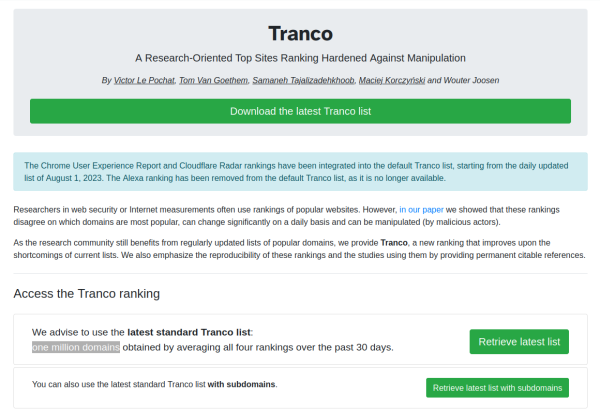Image resolution: width=600 pixels, height=411 pixels.
Task: Open Samaneh Tajalizadehkhoob author link
Action: point(303,80)
